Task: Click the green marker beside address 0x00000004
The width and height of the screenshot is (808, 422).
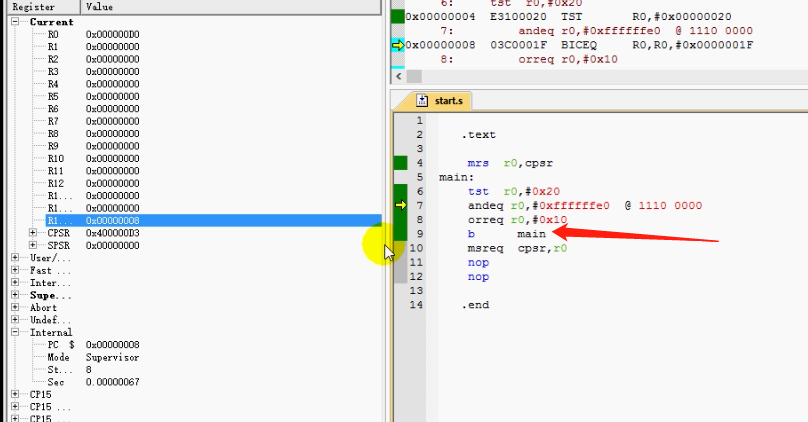Action: (397, 16)
